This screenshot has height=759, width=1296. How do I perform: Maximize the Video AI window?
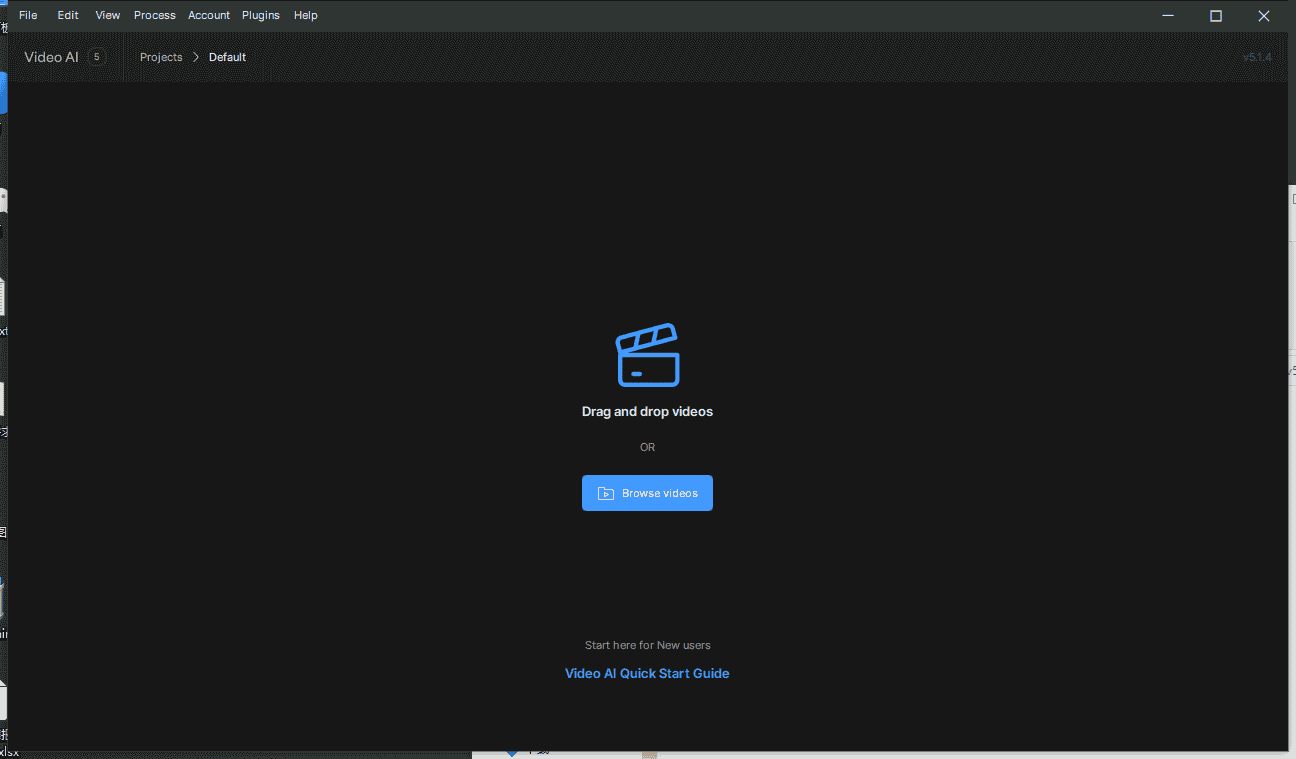(x=1216, y=15)
